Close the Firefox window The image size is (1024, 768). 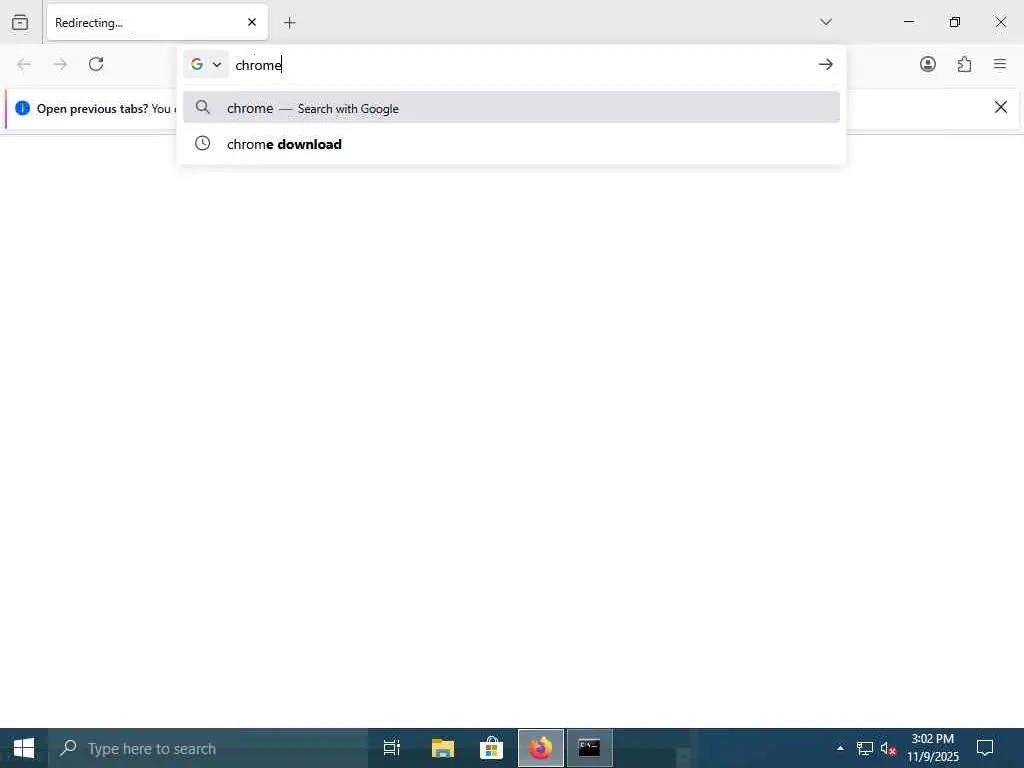click(1000, 22)
